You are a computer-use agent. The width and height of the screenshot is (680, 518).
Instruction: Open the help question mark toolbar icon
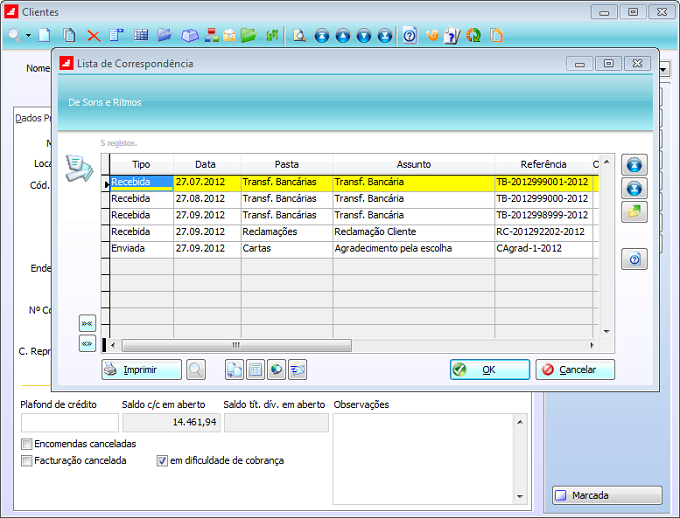coord(410,35)
